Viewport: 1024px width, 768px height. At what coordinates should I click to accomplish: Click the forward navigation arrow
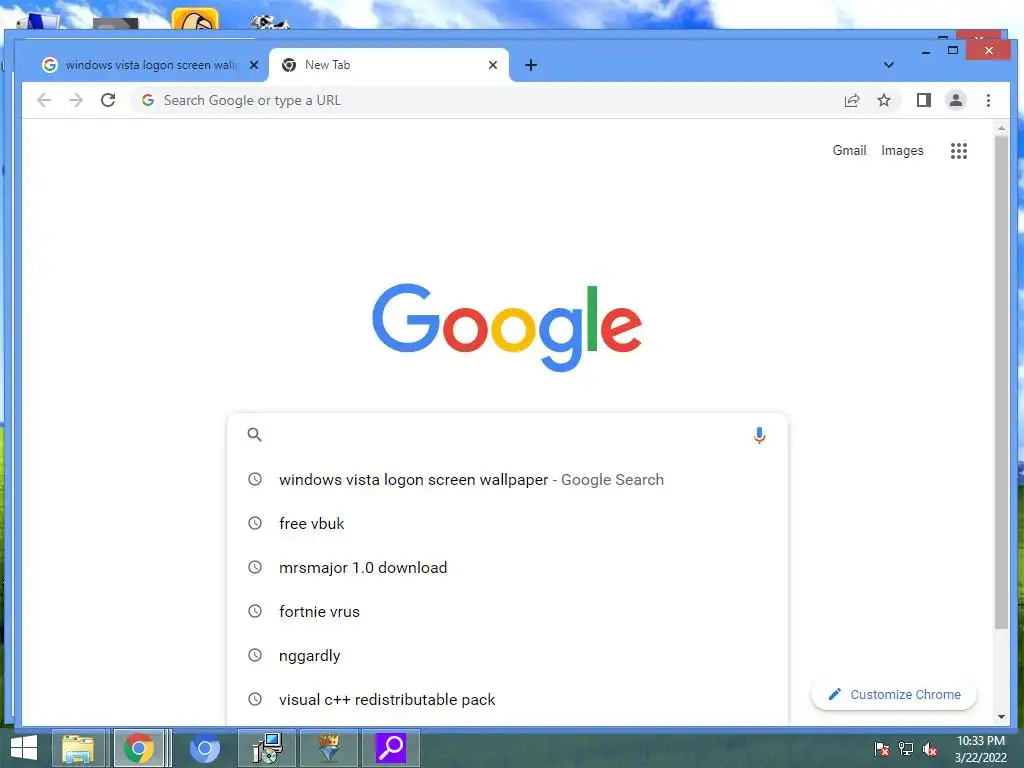pyautogui.click(x=76, y=100)
